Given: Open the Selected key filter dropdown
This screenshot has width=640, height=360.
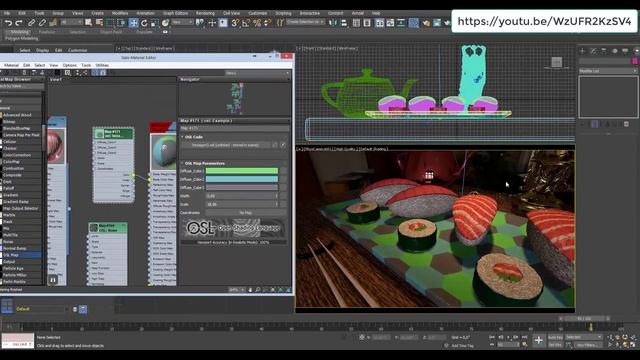Looking at the screenshot, I should [x=584, y=337].
